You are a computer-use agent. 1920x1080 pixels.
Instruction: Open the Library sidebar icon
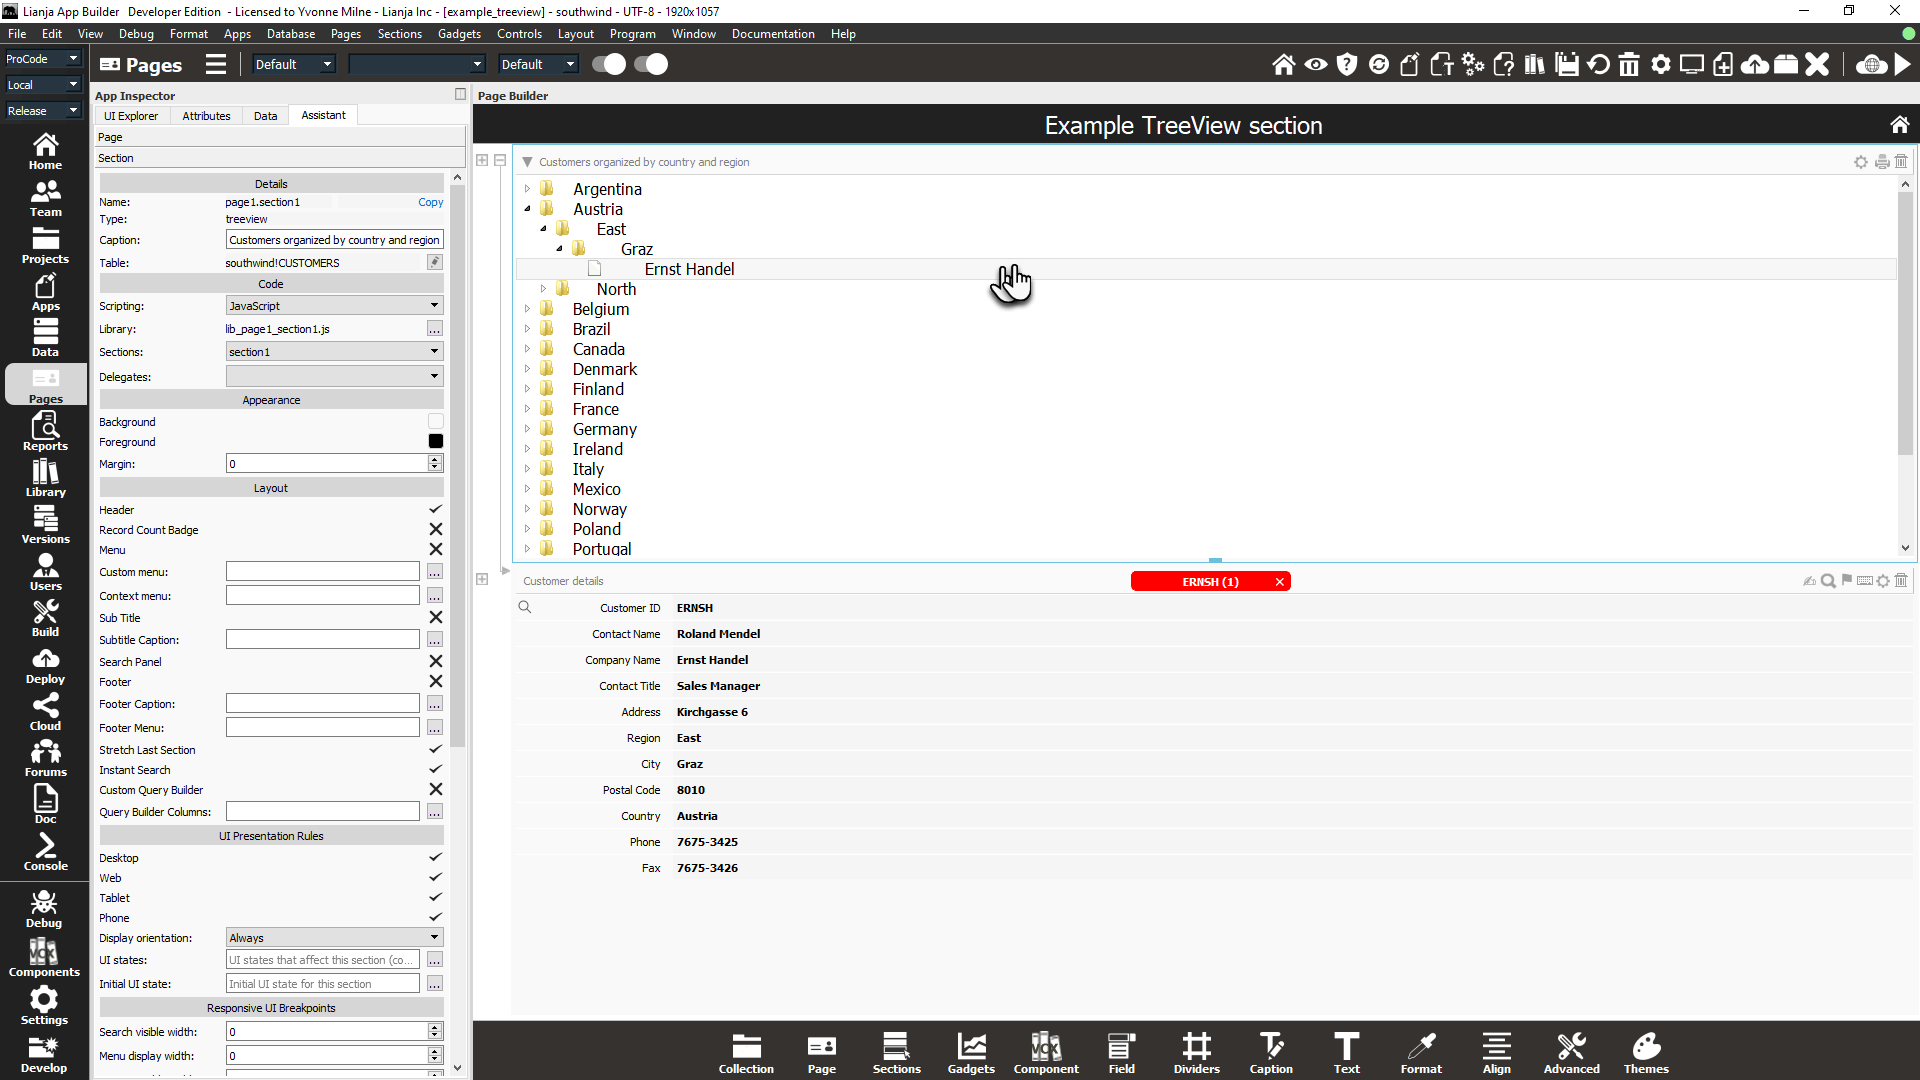(45, 478)
